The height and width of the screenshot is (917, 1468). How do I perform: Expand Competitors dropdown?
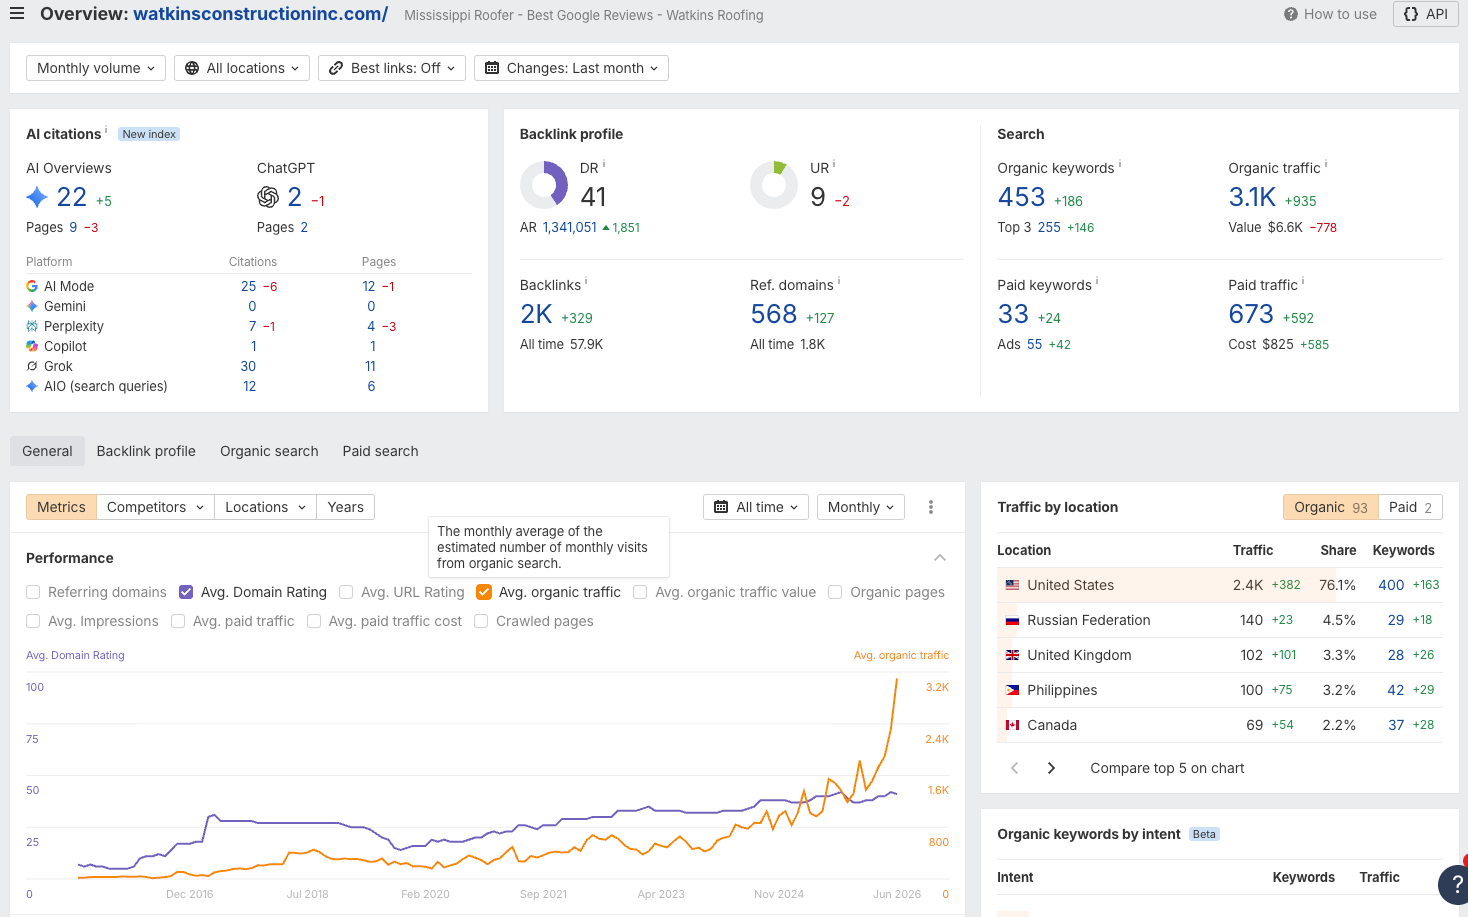pos(155,507)
